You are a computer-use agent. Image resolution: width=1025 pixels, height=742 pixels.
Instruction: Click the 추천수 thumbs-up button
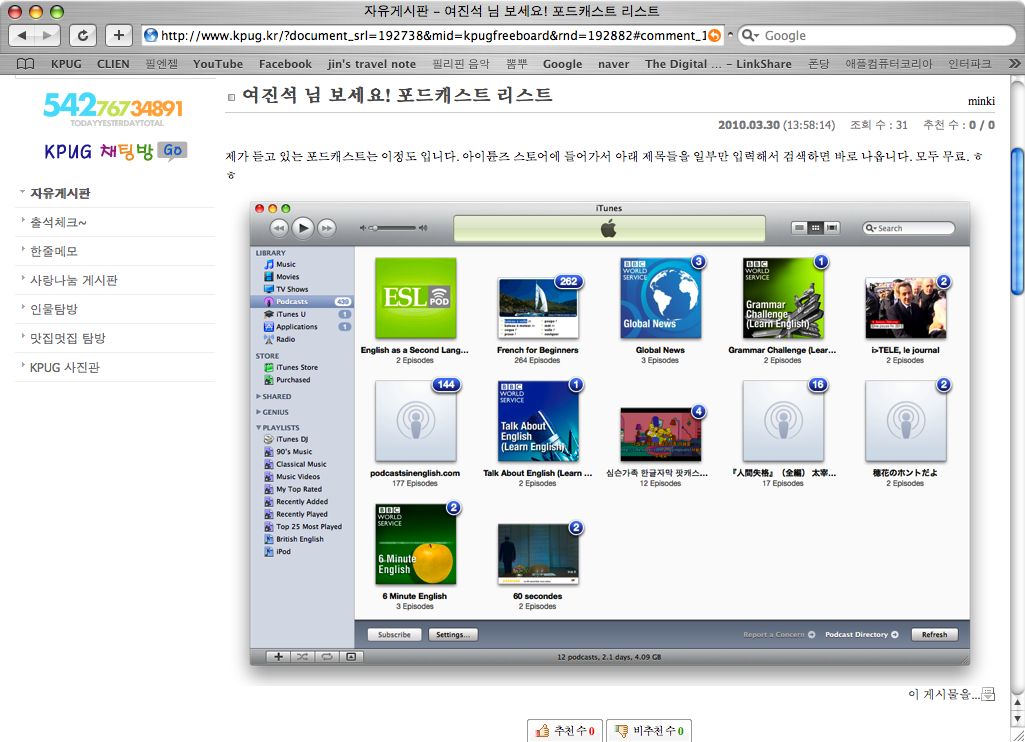click(x=565, y=731)
